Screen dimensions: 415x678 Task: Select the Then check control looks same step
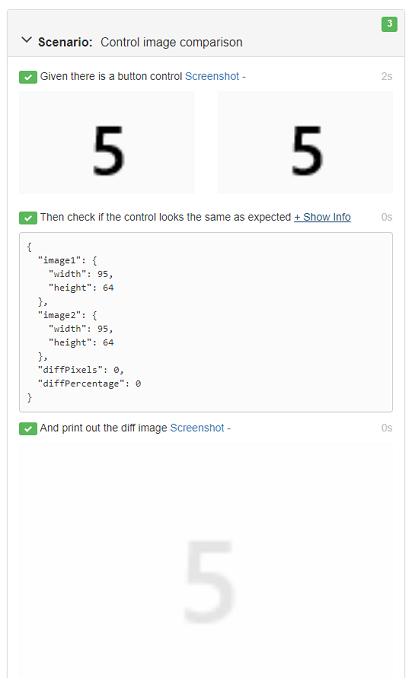166,217
